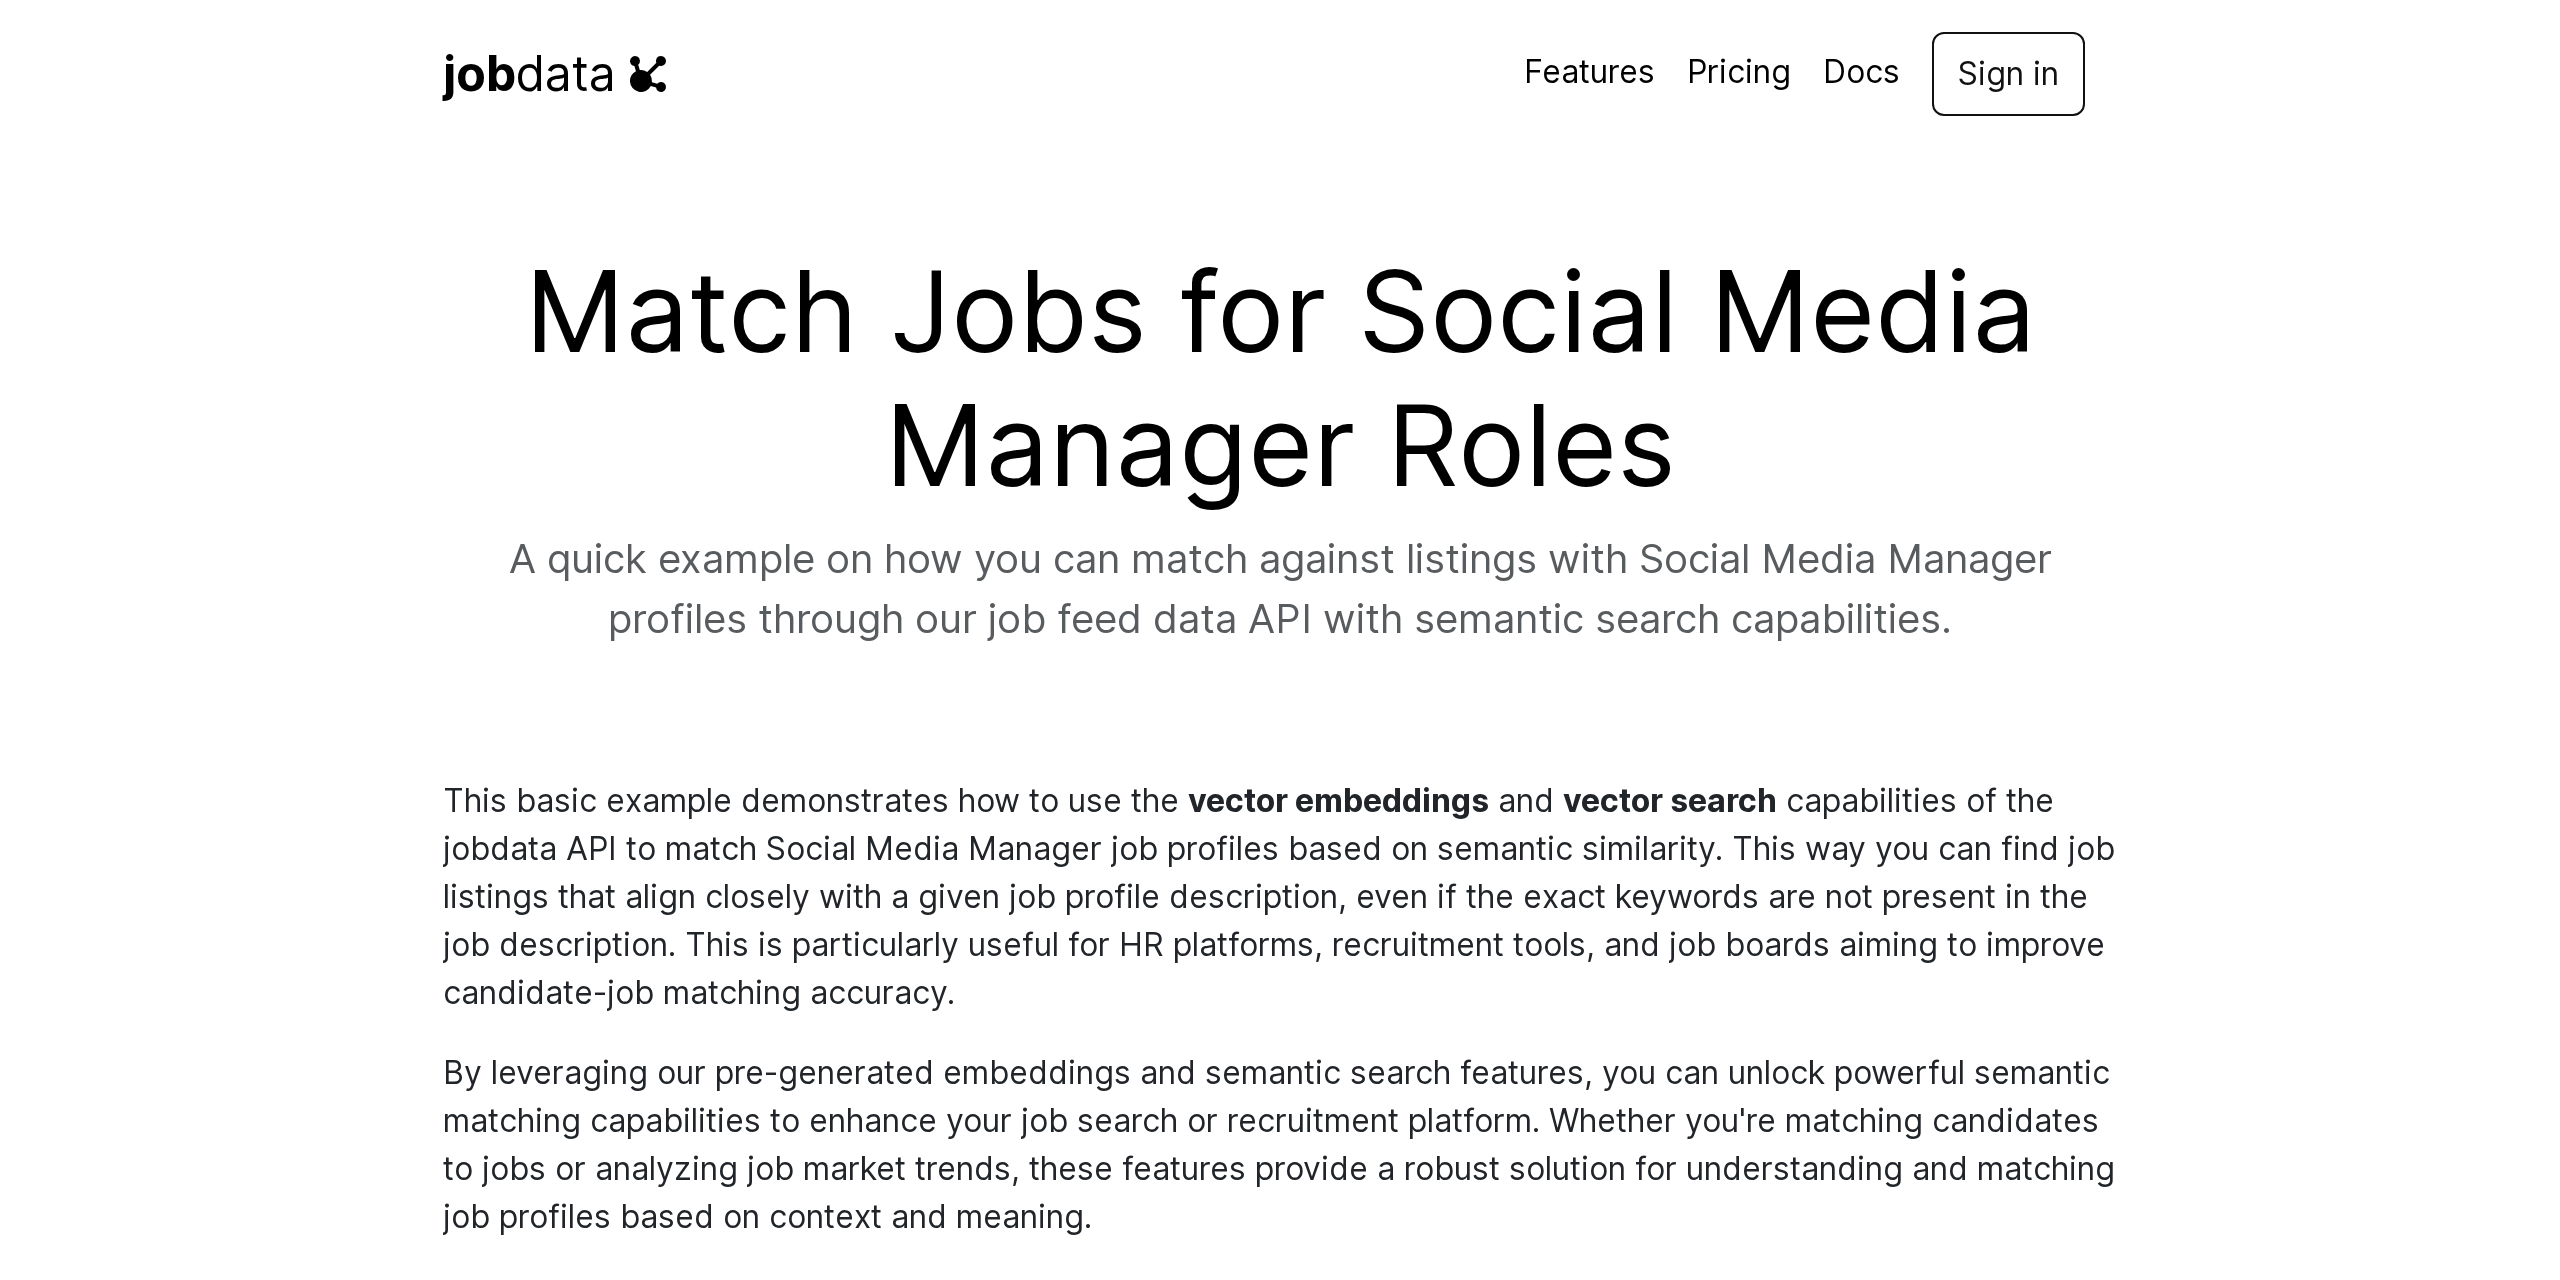
Task: Click the Sign in button
Action: pos(2007,74)
